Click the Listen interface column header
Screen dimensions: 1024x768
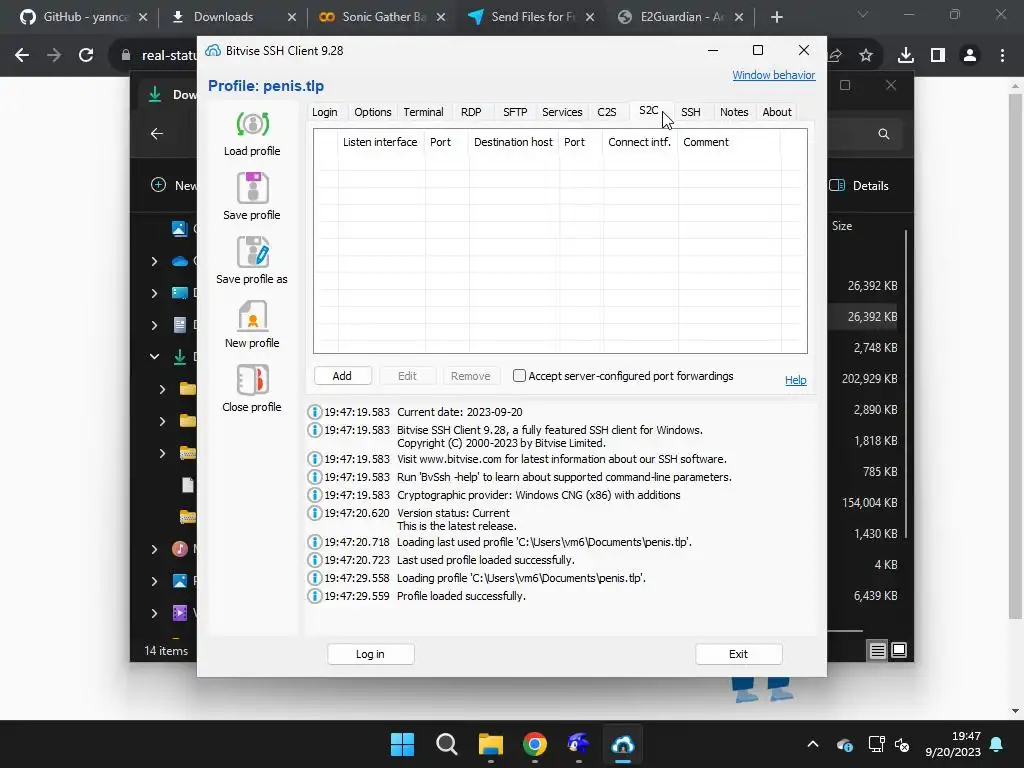point(380,142)
